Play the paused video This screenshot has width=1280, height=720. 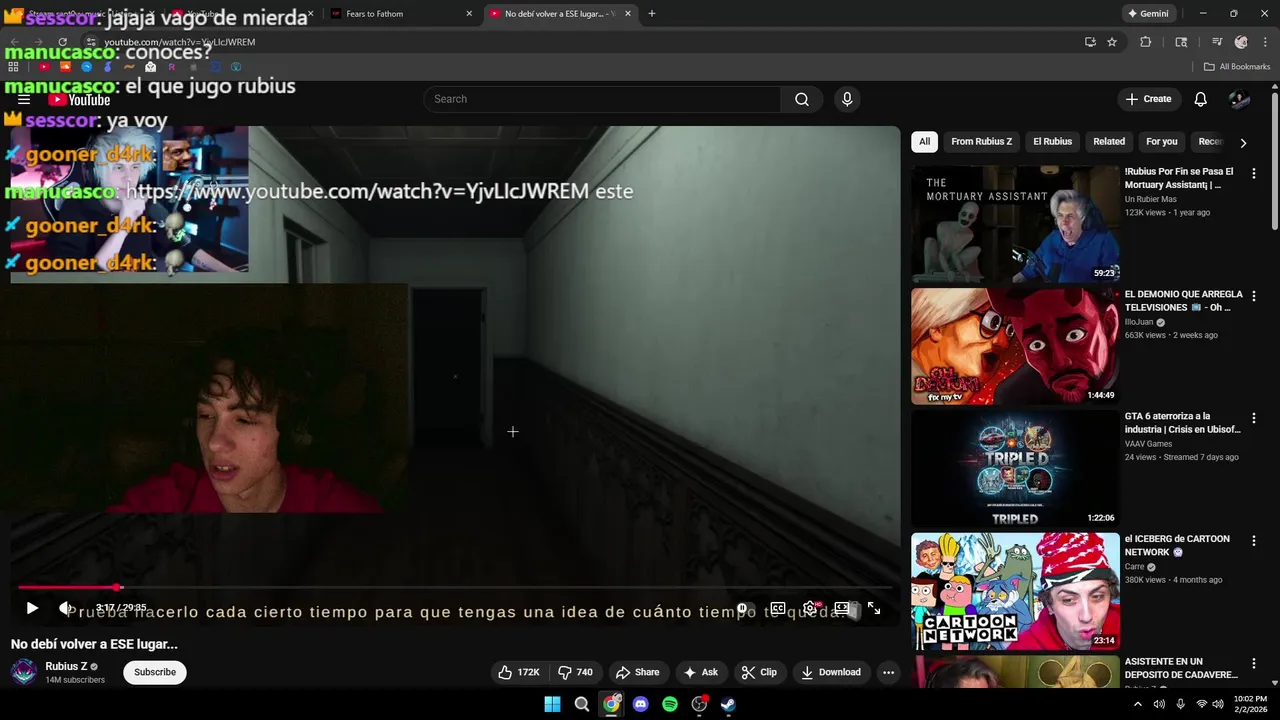32,608
